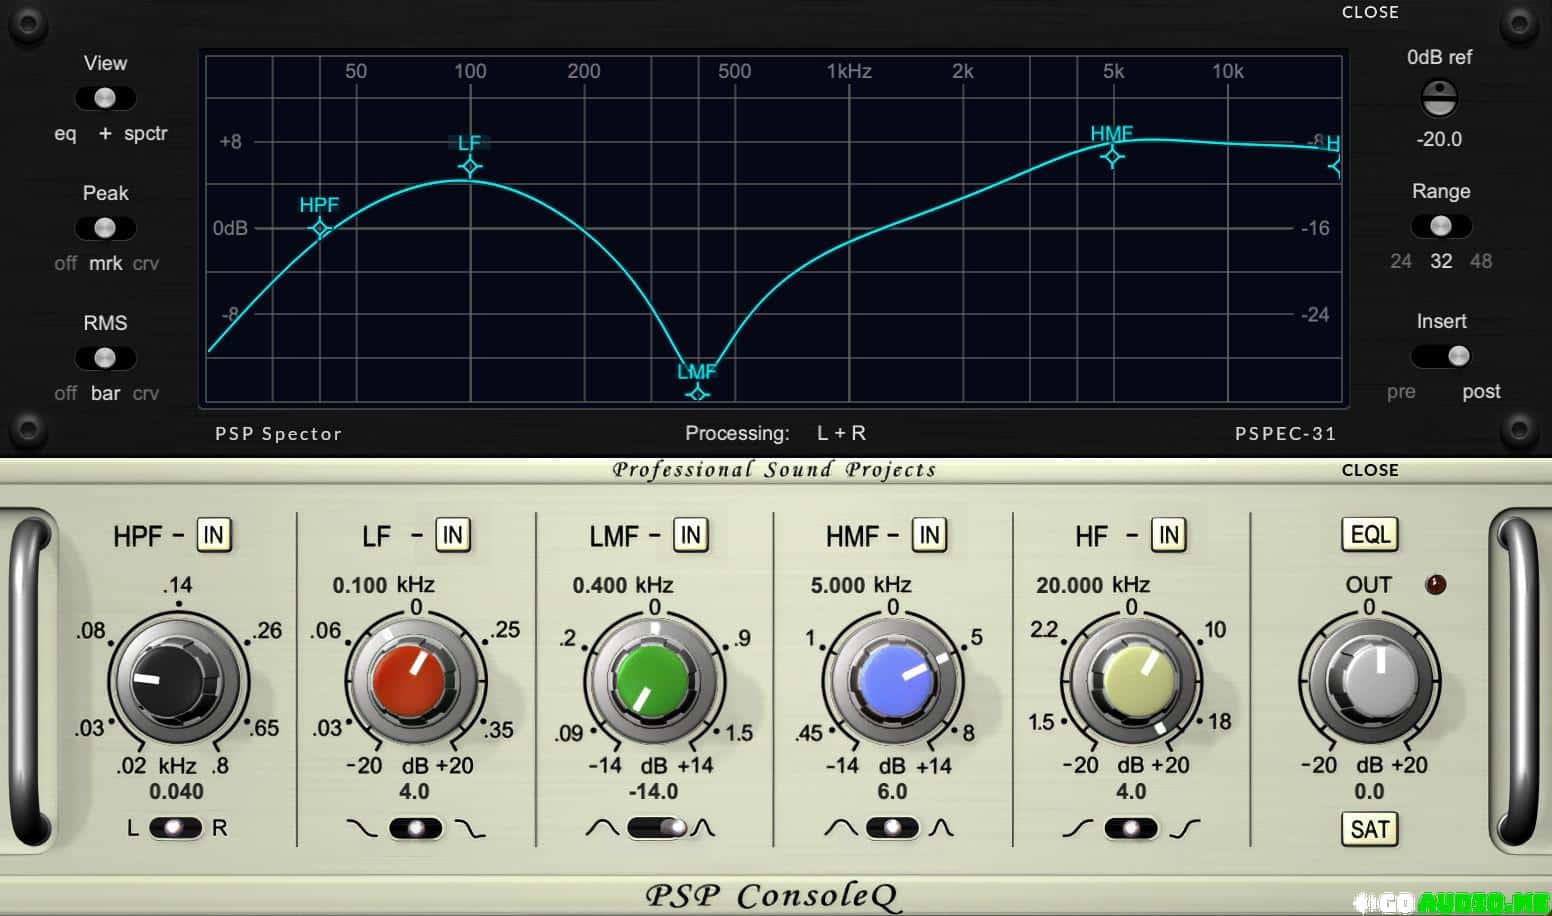Toggle the HPF L/R switch
This screenshot has width=1552, height=916.
(x=175, y=828)
